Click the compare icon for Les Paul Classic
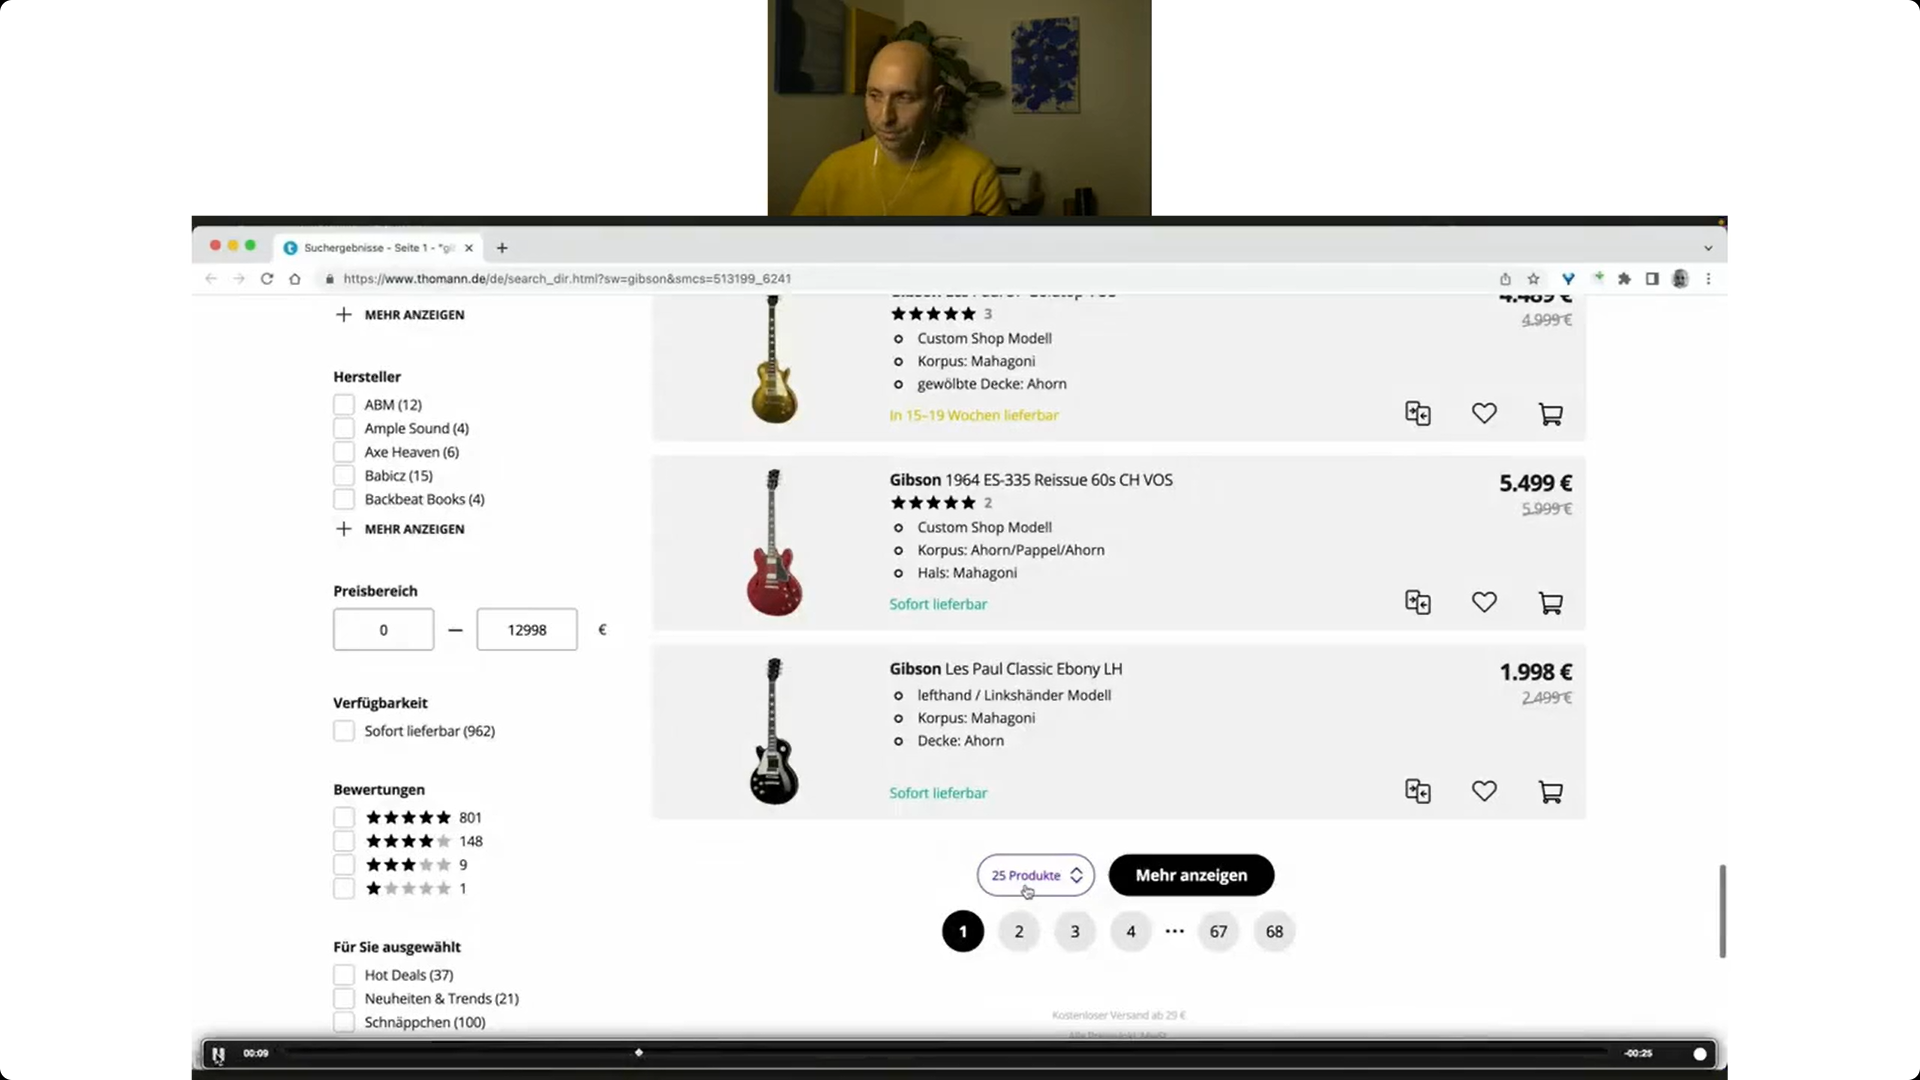This screenshot has width=1920, height=1080. pos(1418,791)
